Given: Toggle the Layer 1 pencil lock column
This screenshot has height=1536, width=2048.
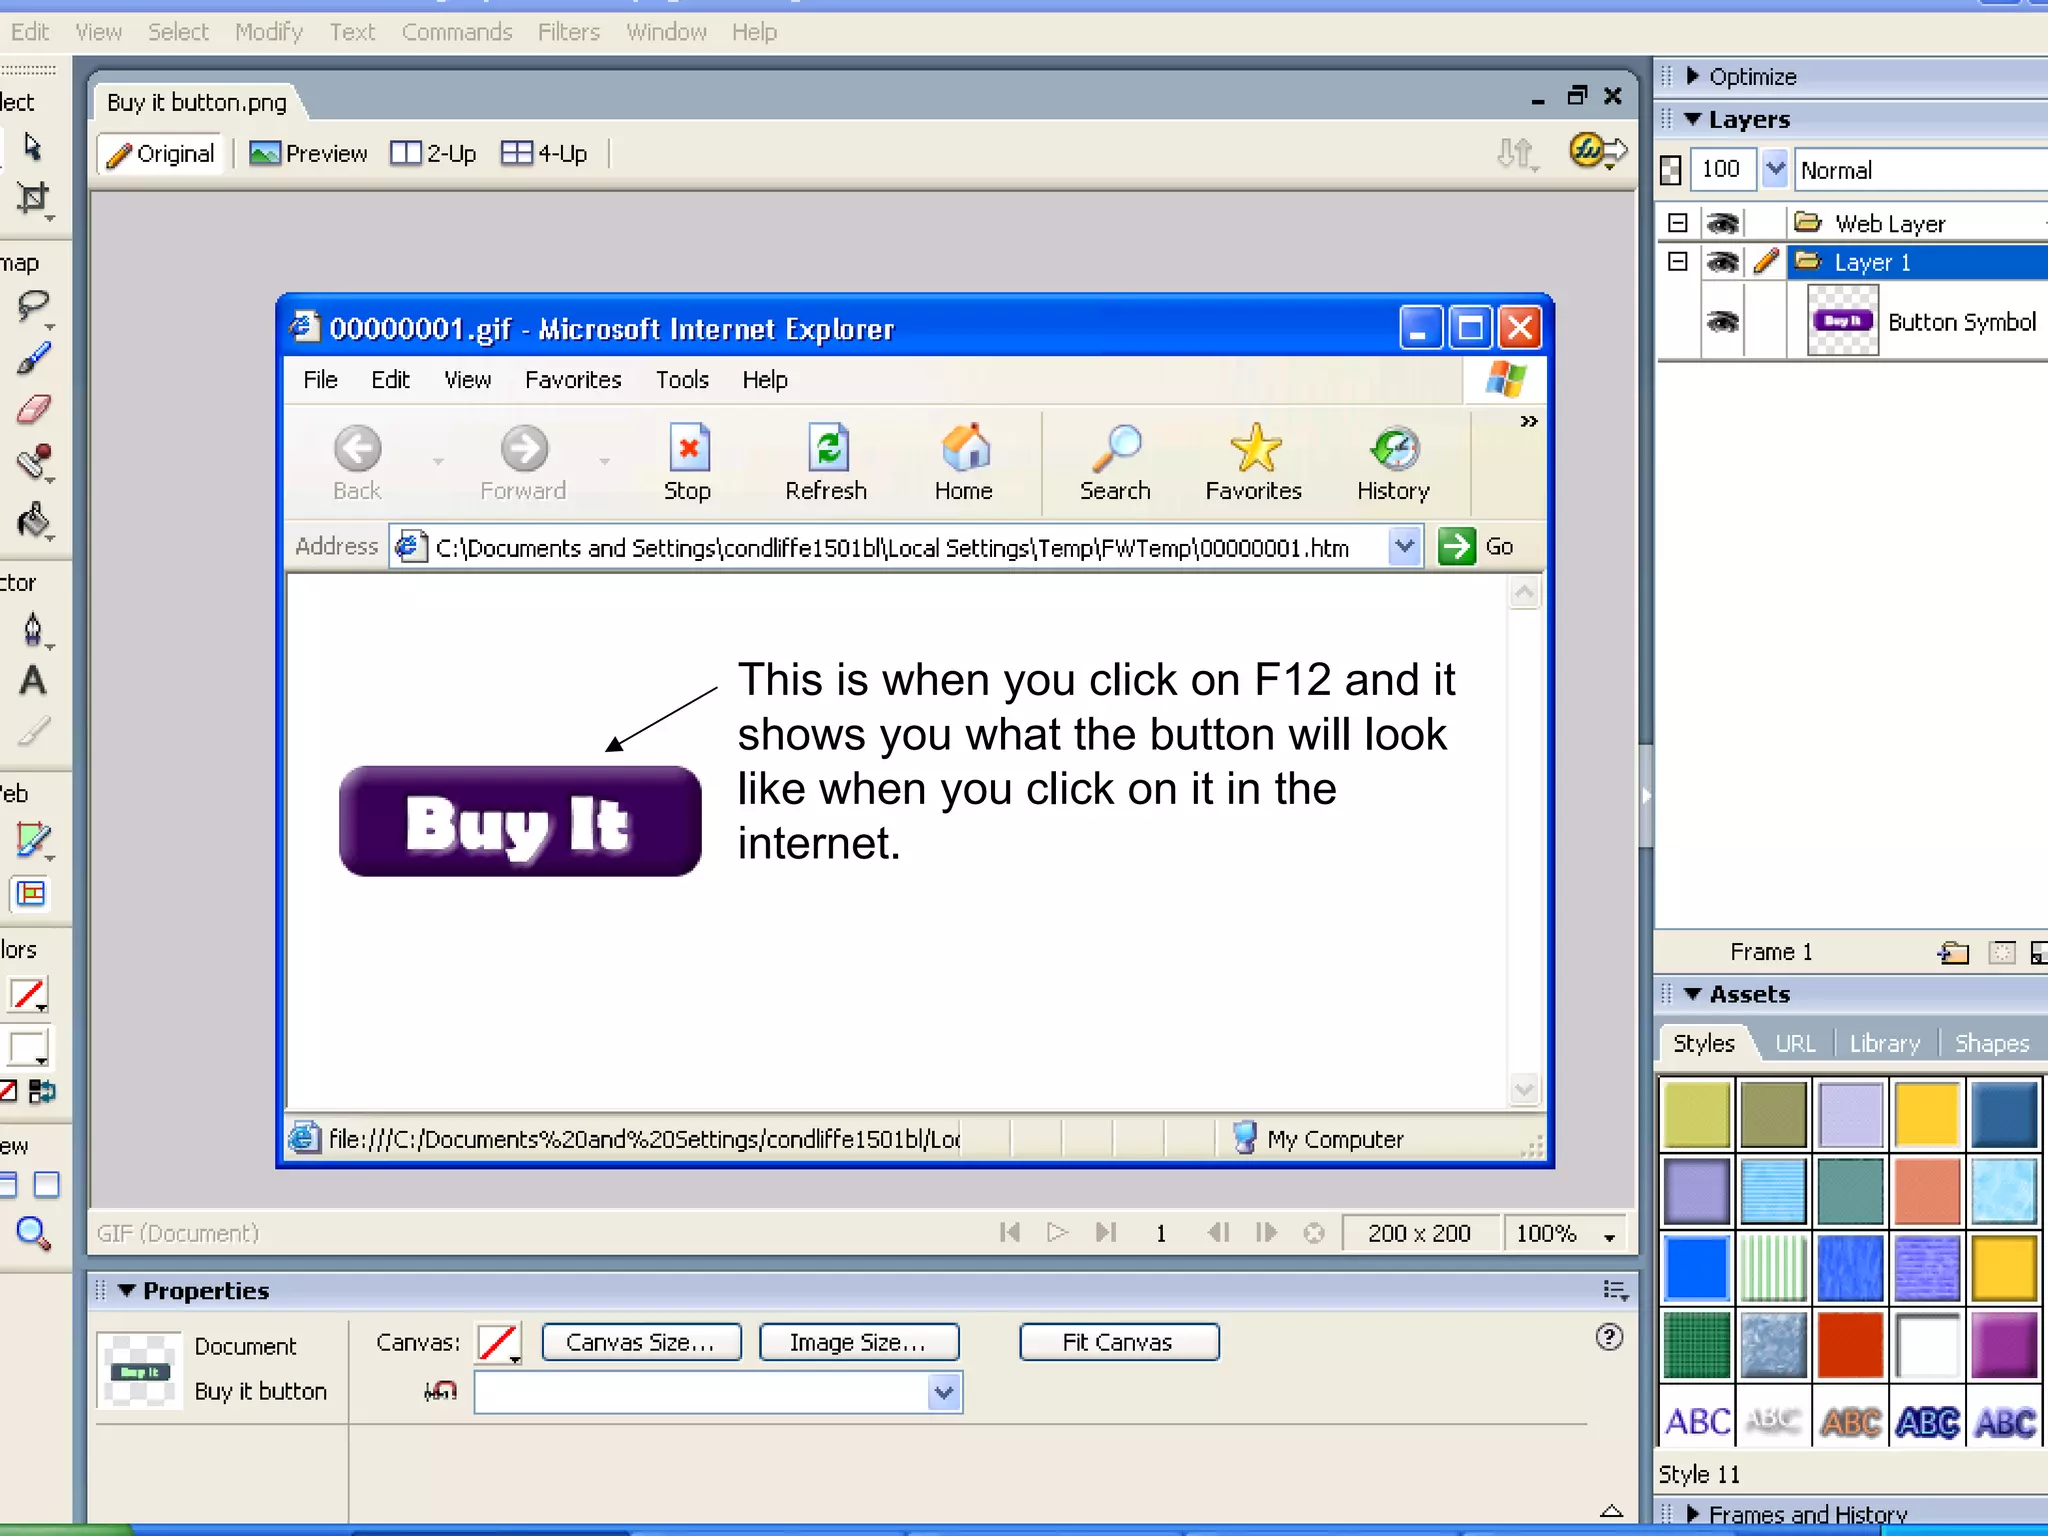Looking at the screenshot, I should click(1766, 262).
